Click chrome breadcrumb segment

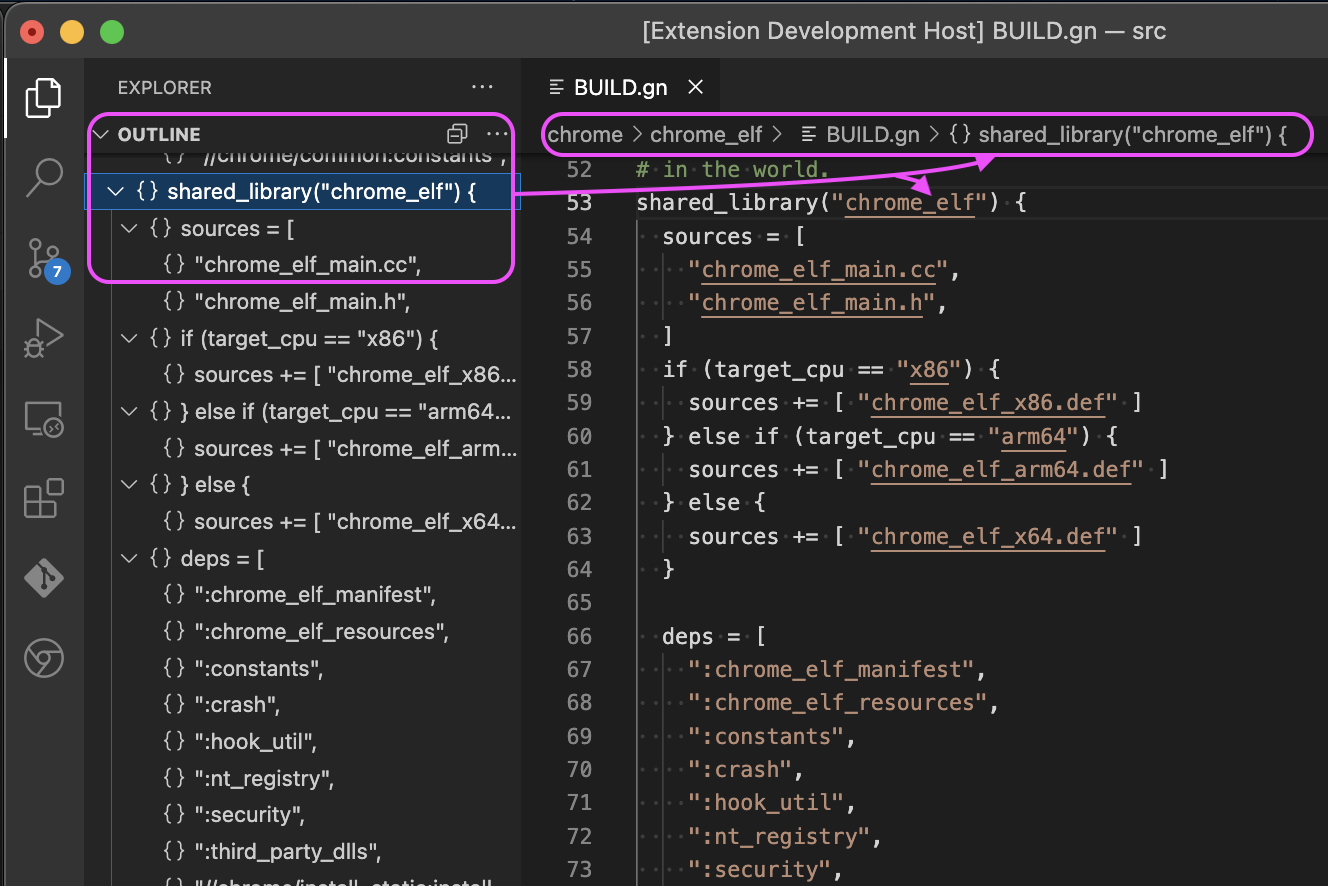point(585,135)
